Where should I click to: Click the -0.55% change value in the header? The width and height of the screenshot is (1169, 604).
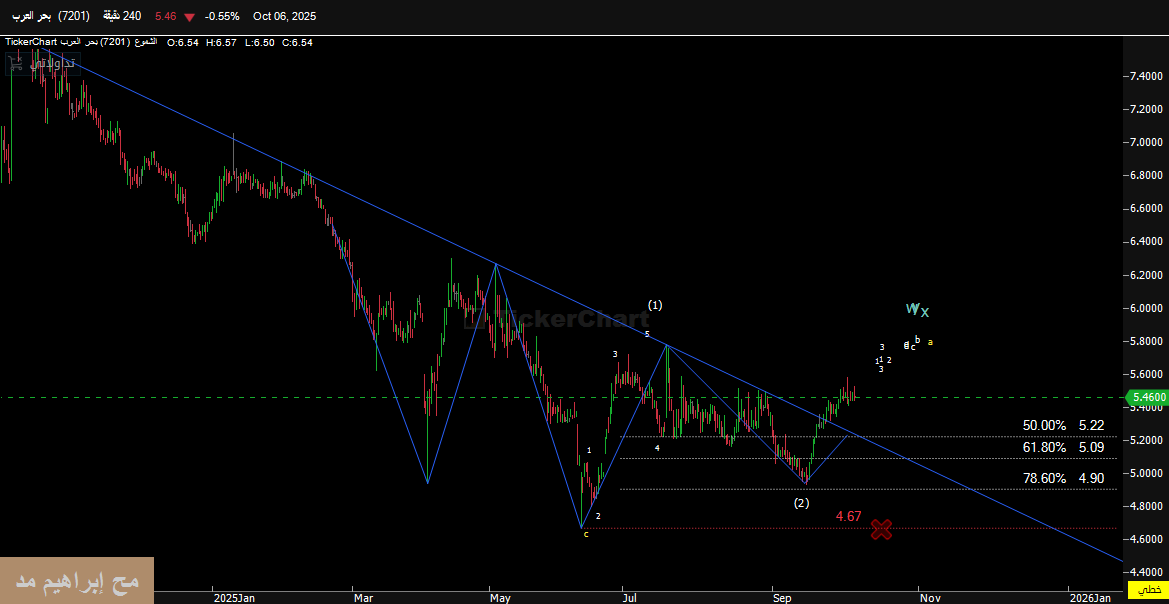click(x=221, y=17)
